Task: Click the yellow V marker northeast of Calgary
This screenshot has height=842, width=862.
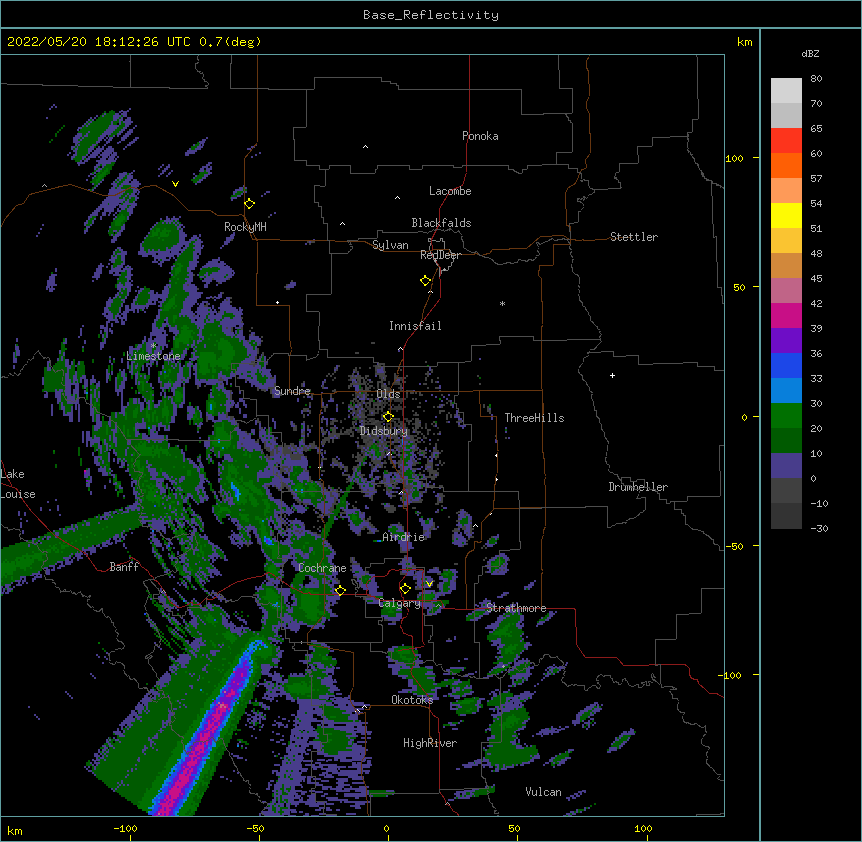Action: (x=429, y=584)
